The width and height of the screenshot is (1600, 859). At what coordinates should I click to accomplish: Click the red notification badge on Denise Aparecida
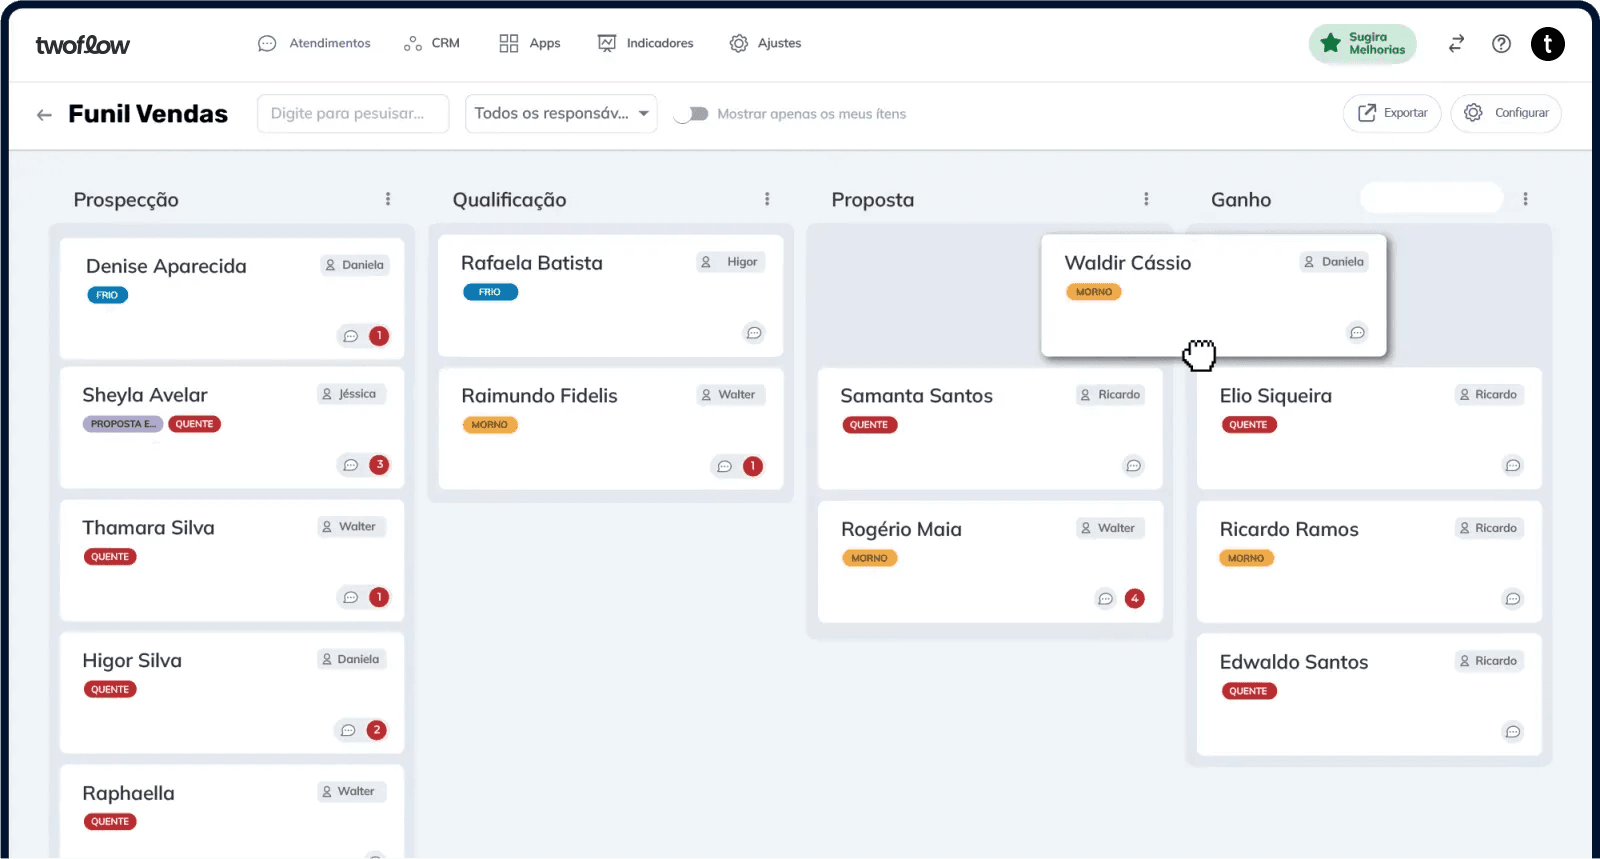coord(379,336)
